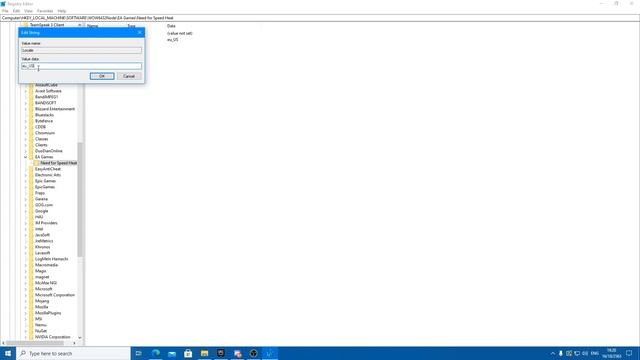Select the Need for Speed Heat key
The image size is (640, 360).
(58, 163)
